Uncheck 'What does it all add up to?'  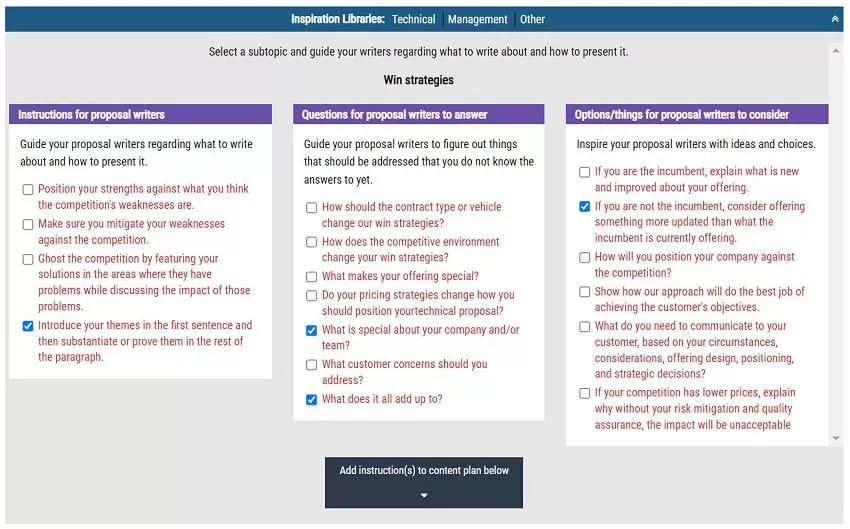(x=312, y=399)
